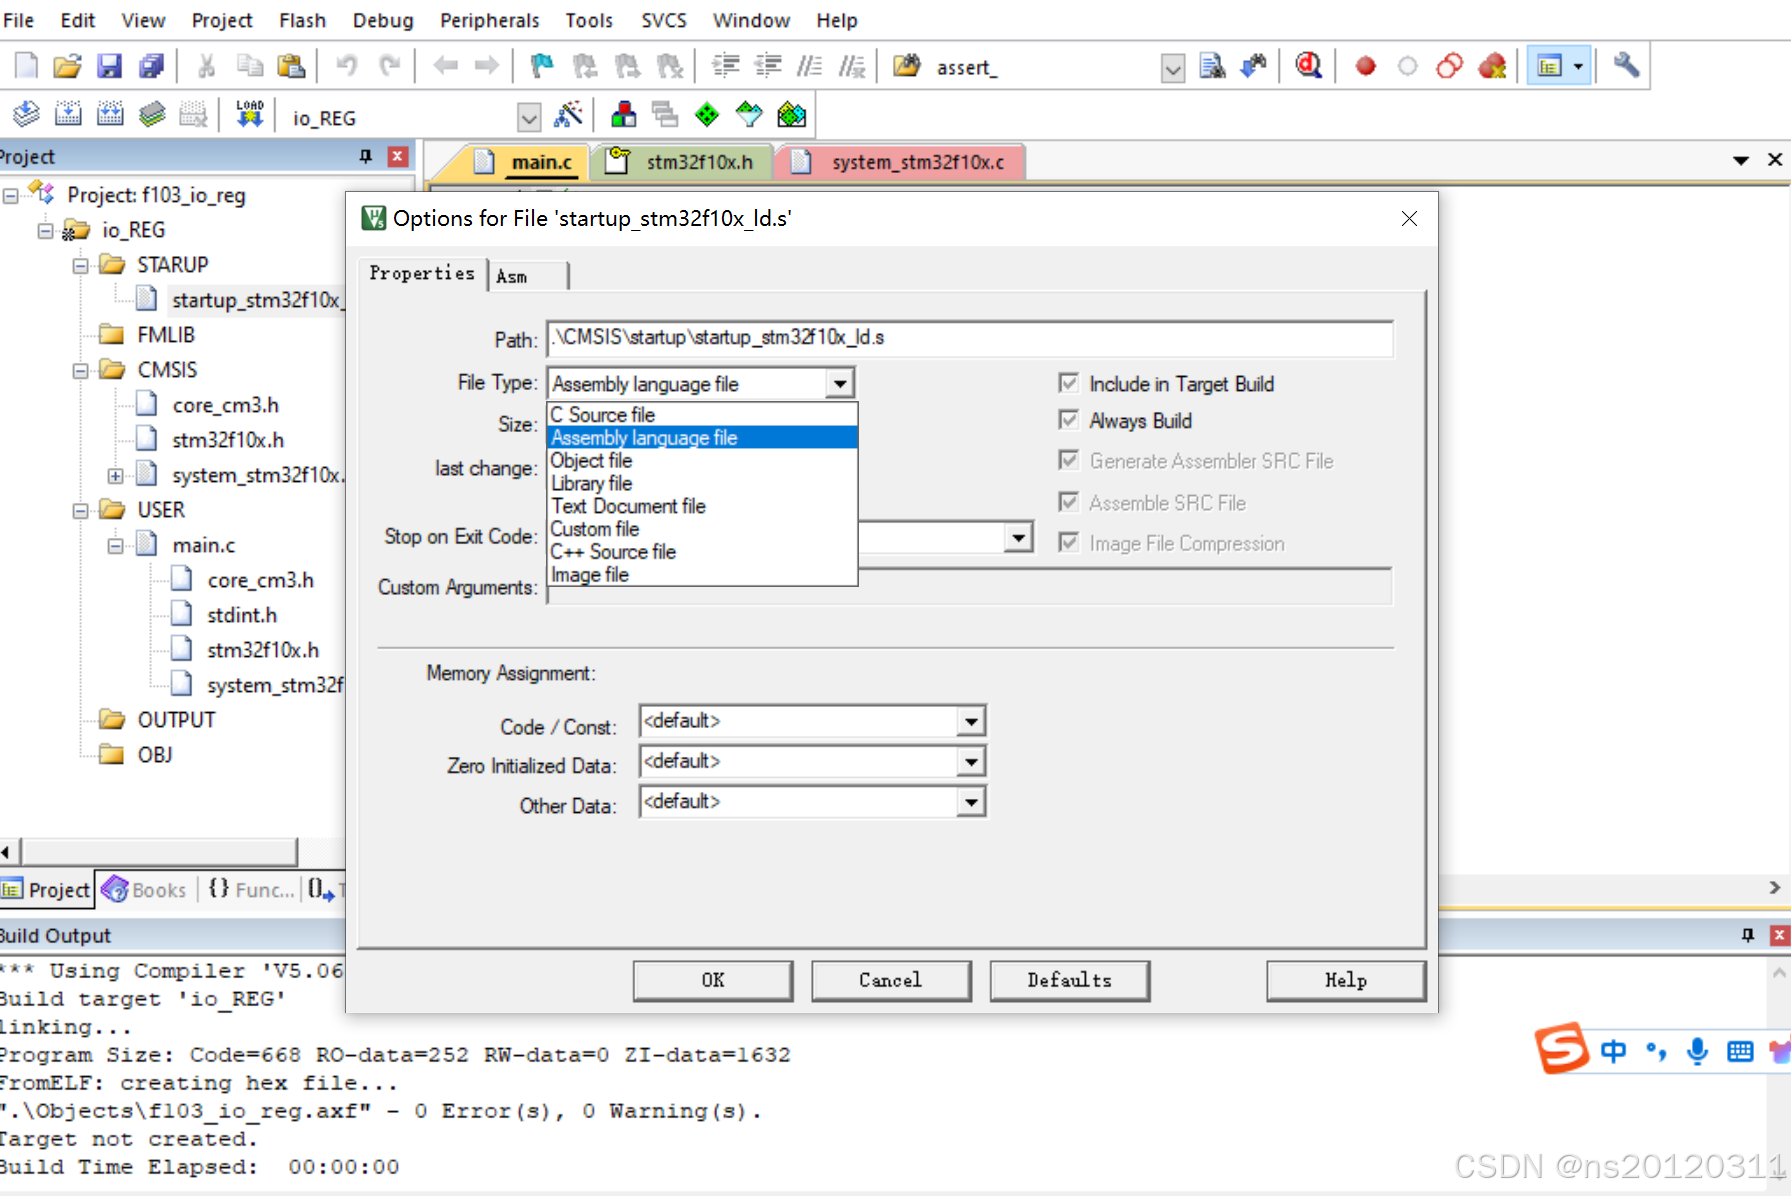
Task: Open the Peripherals menu
Action: (489, 20)
